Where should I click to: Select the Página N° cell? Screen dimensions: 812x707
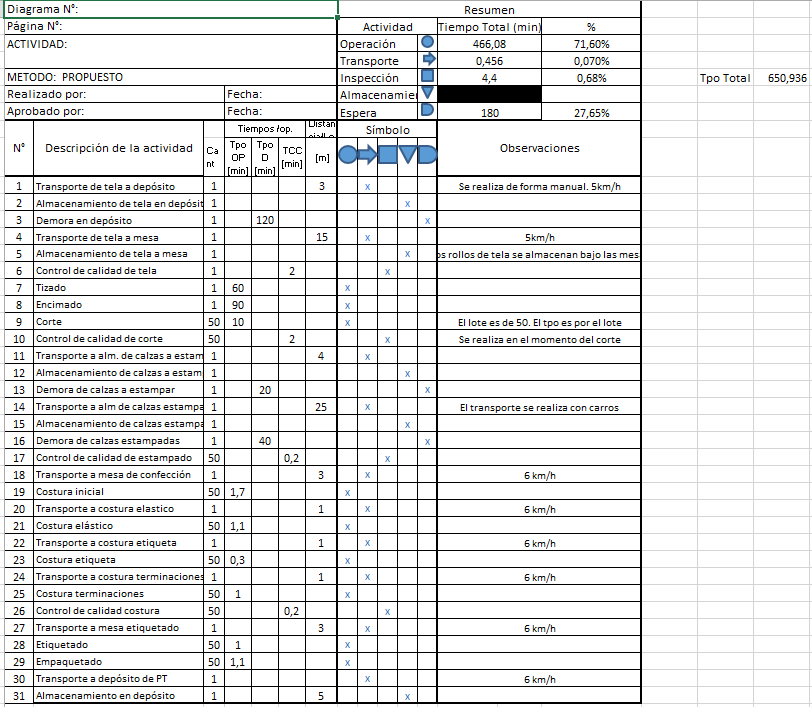click(171, 26)
